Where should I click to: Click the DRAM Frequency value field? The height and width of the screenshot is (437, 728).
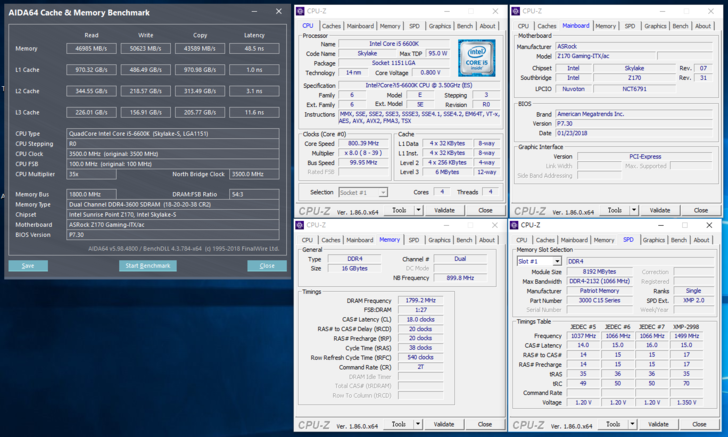[x=420, y=300]
